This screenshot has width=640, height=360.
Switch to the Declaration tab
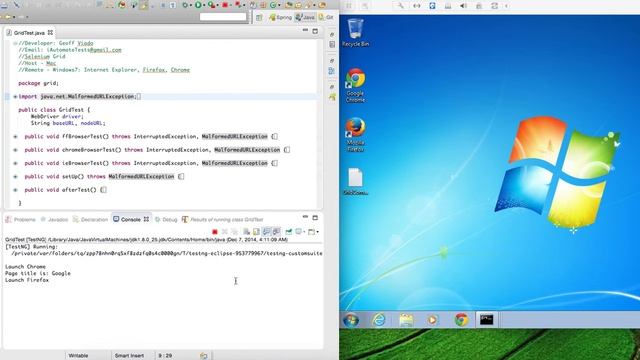[90, 220]
